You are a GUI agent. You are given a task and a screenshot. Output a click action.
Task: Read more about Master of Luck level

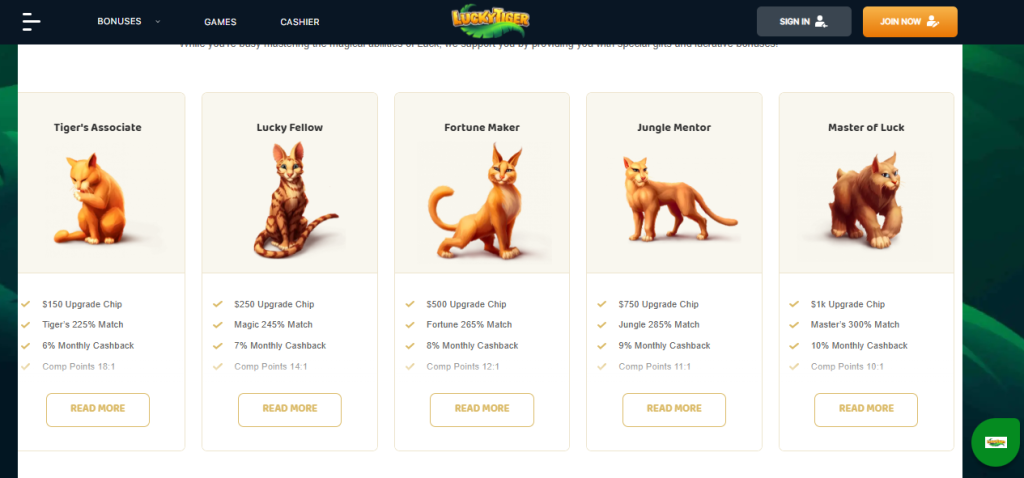click(x=866, y=409)
